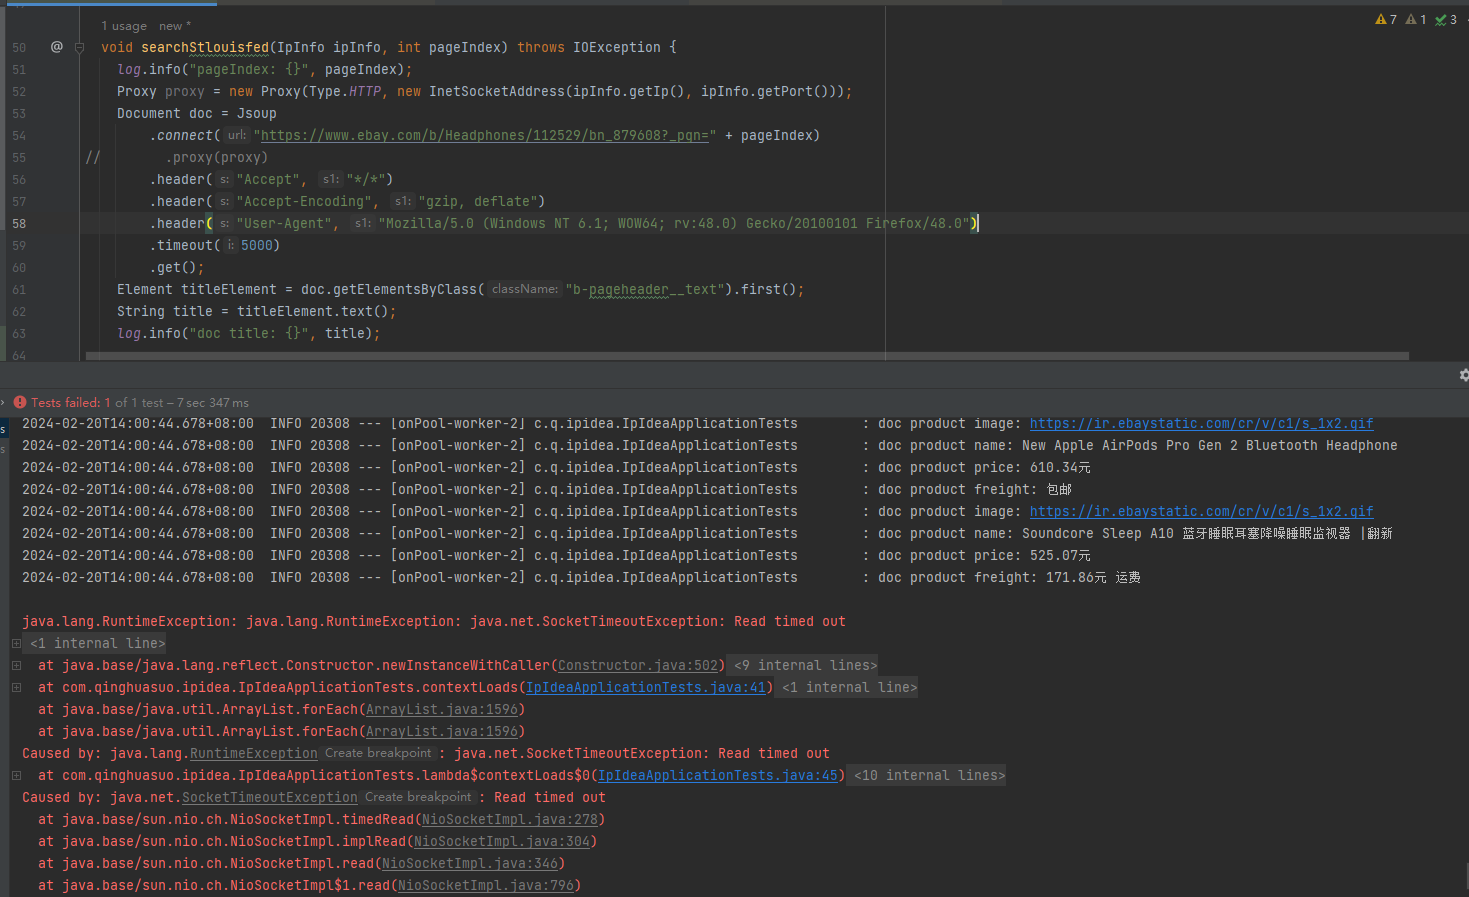This screenshot has width=1469, height=897.
Task: Open NioSocketImpl.java:346 link
Action: click(470, 863)
